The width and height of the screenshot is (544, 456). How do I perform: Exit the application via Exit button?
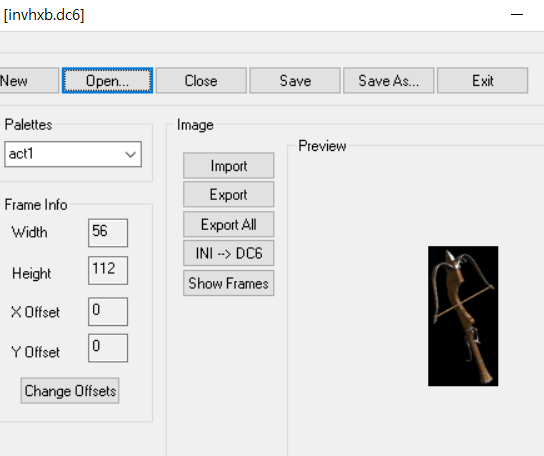click(x=483, y=81)
